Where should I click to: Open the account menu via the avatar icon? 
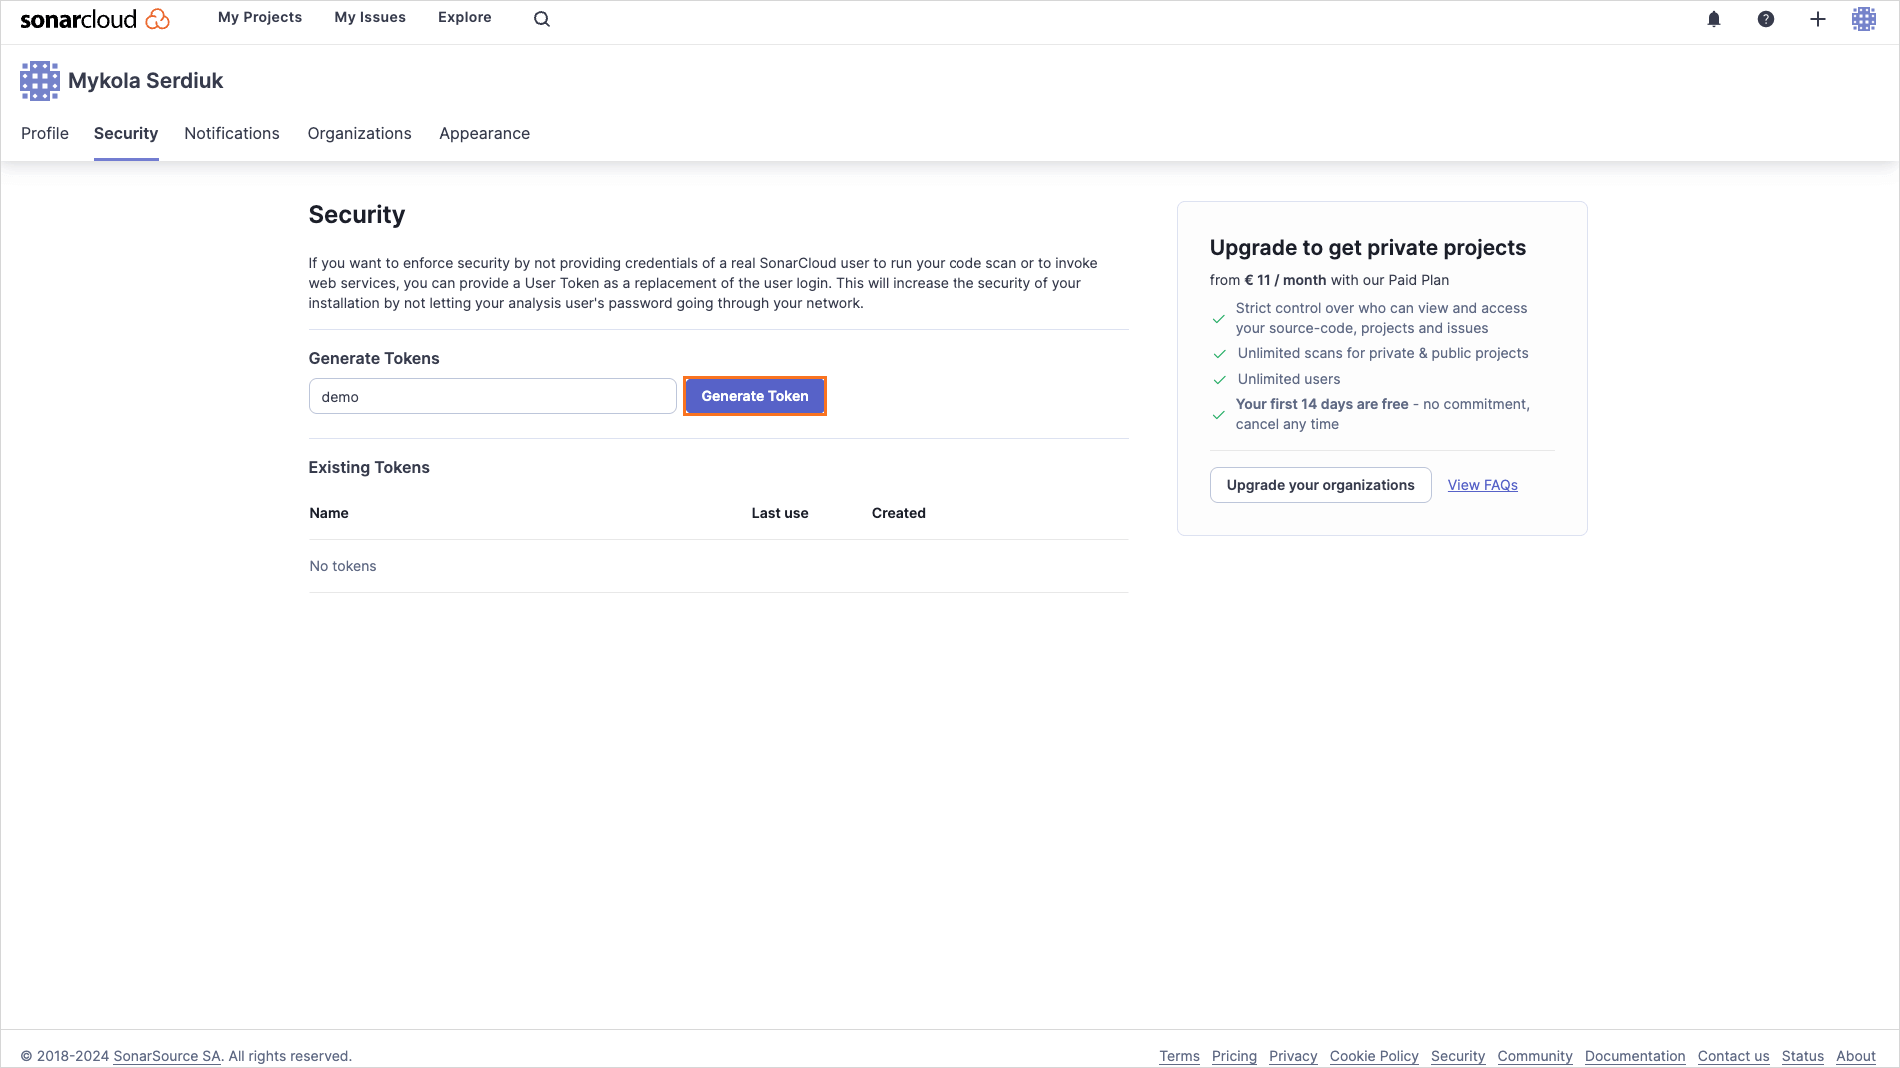1864,19
